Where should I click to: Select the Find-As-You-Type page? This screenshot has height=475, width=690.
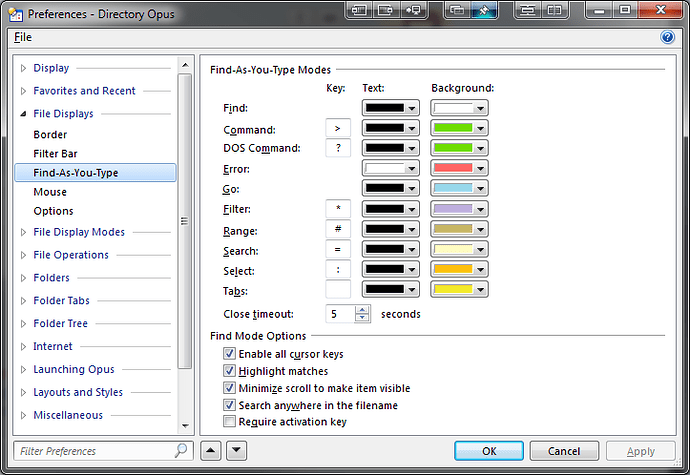tap(95, 173)
